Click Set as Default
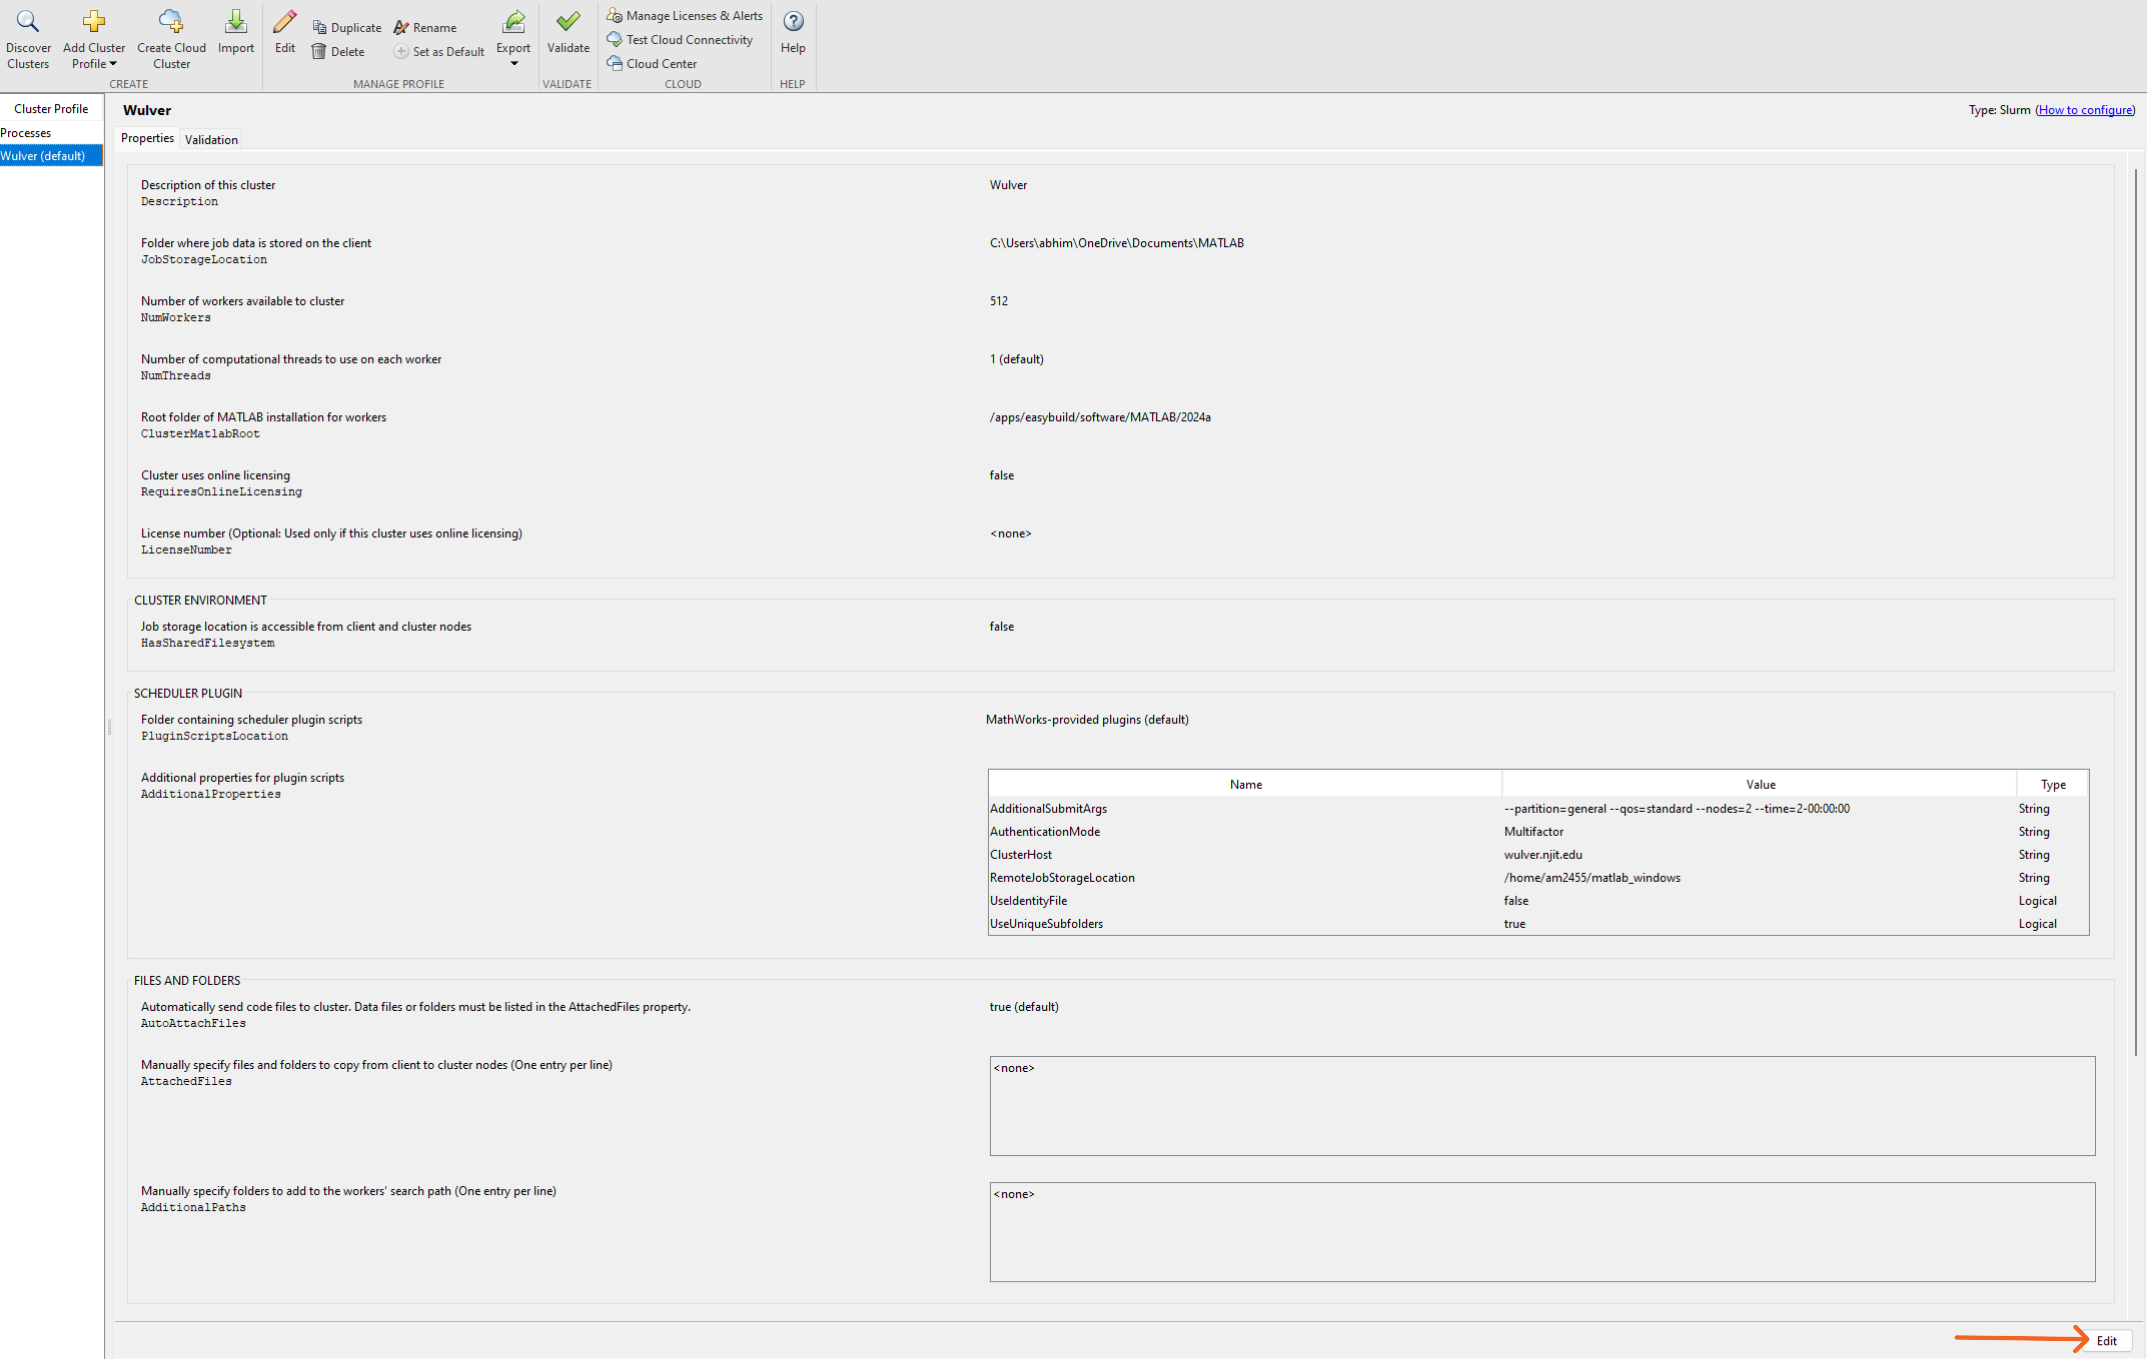The image size is (2147, 1359). click(x=439, y=51)
